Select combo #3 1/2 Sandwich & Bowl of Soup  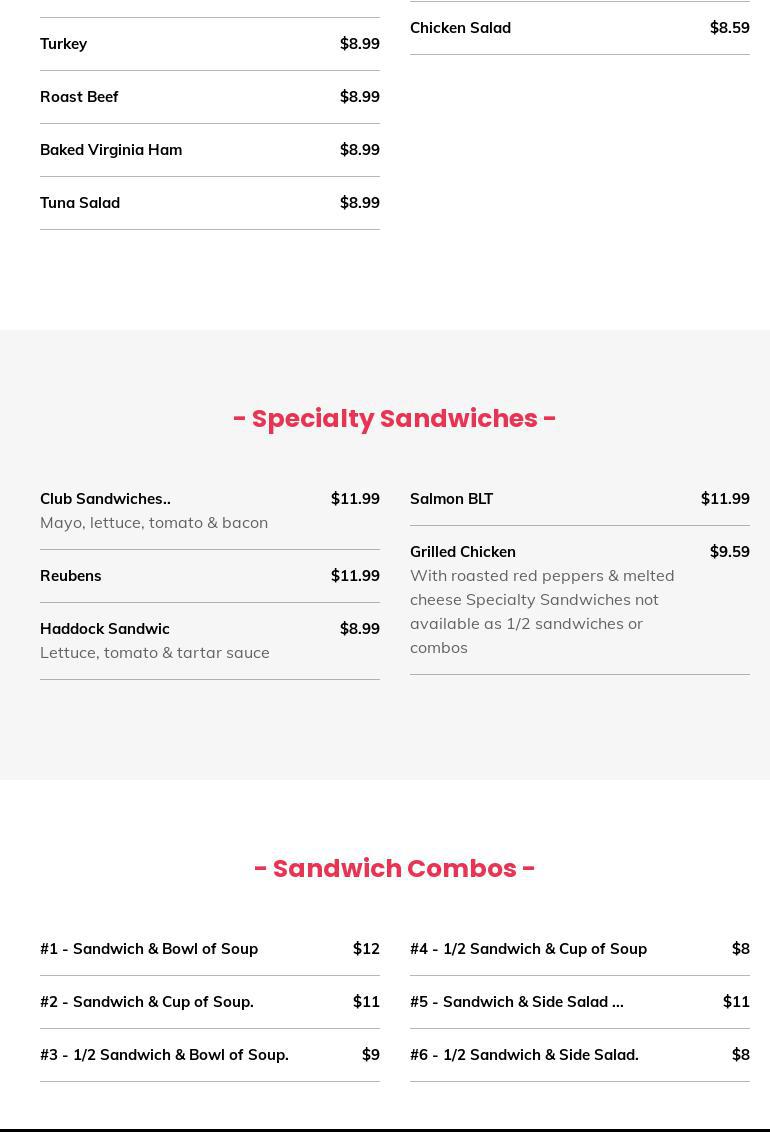click(164, 1055)
